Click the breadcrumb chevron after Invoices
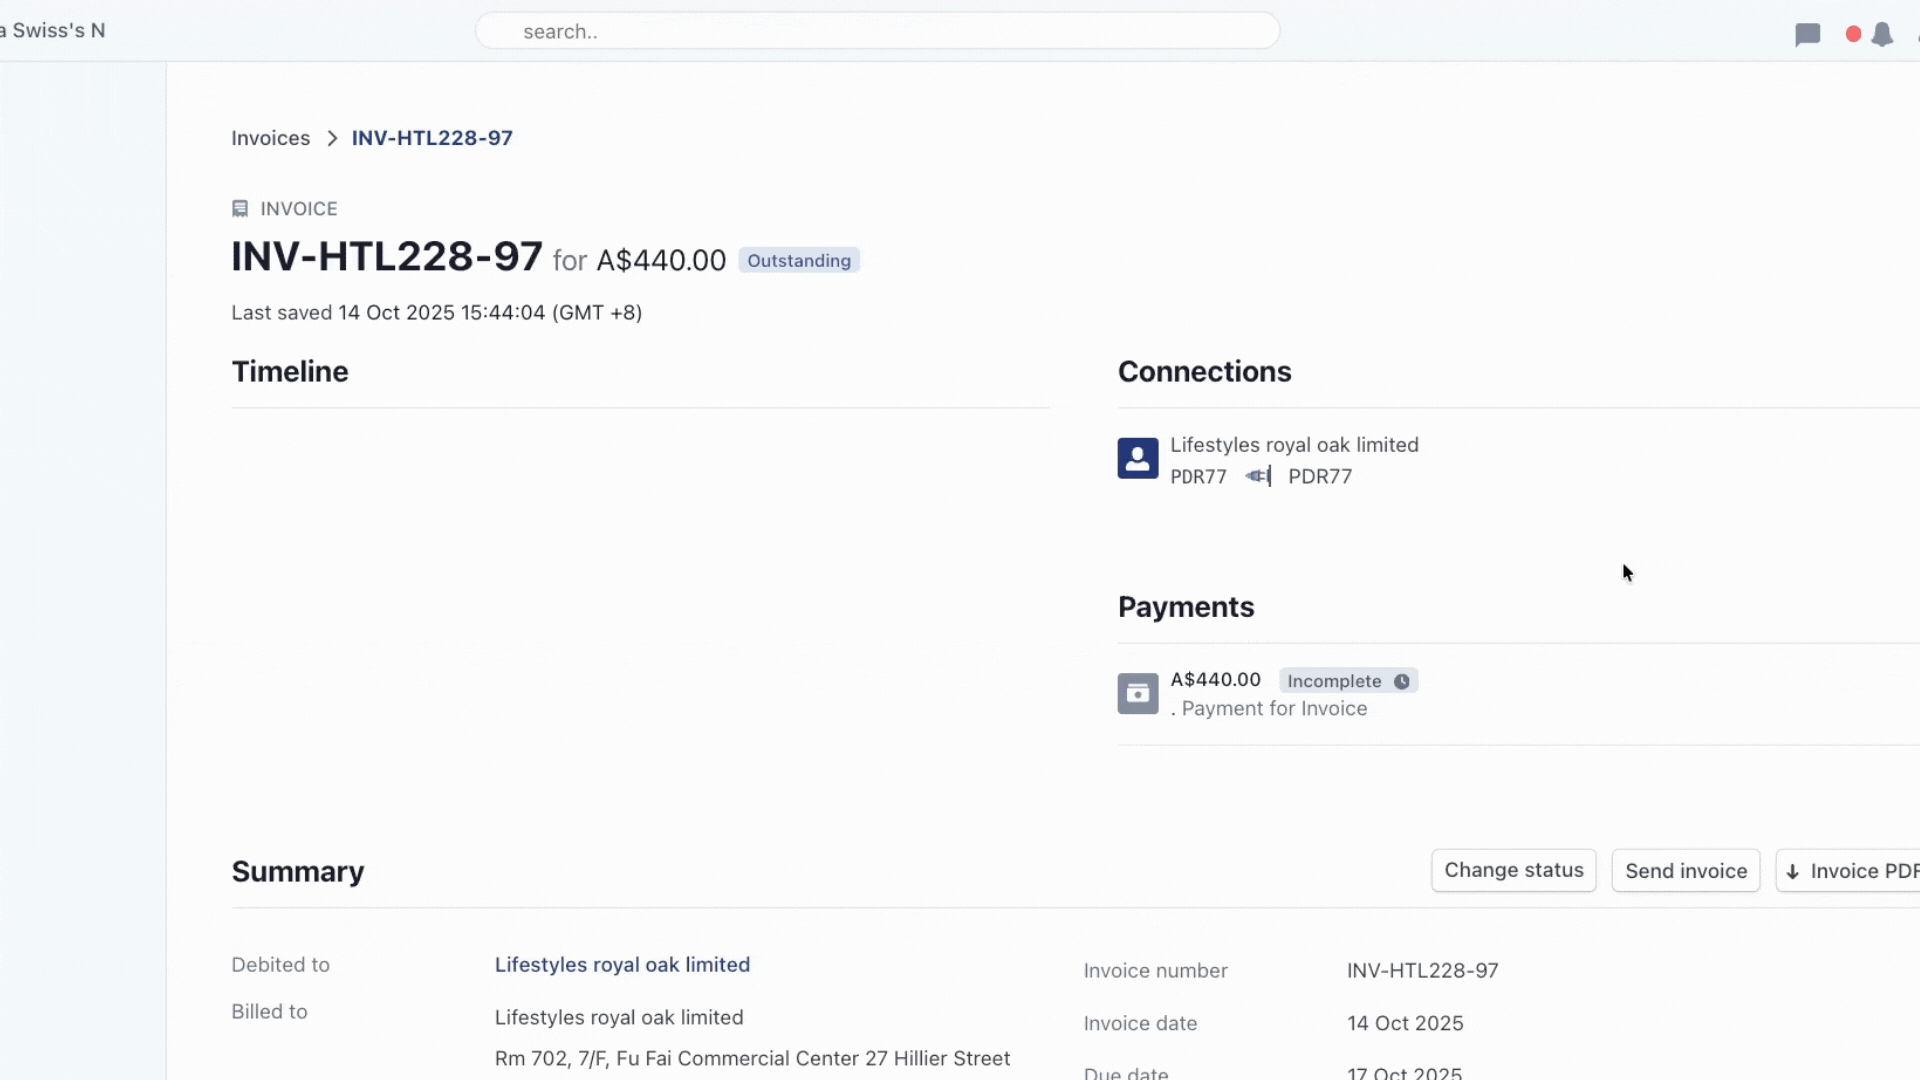Screen dimensions: 1920x1080 point(332,138)
